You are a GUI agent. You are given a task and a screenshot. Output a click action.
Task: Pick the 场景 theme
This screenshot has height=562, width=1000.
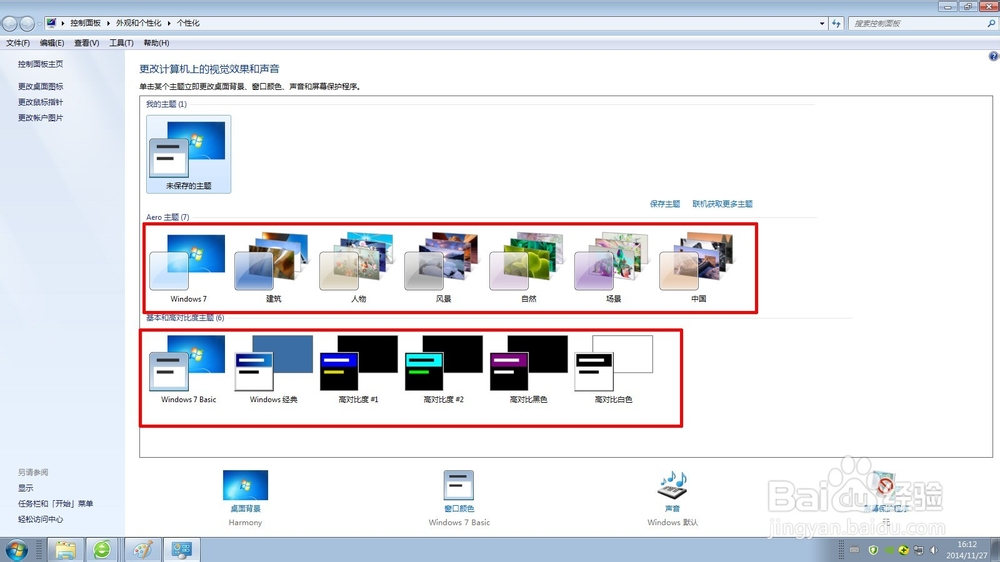click(613, 269)
